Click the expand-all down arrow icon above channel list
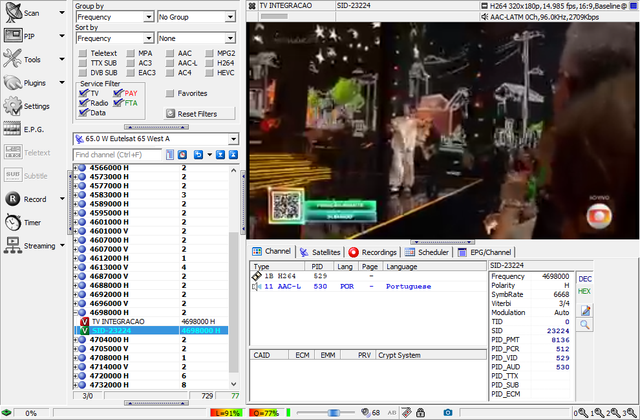The image size is (640, 420). point(220,155)
